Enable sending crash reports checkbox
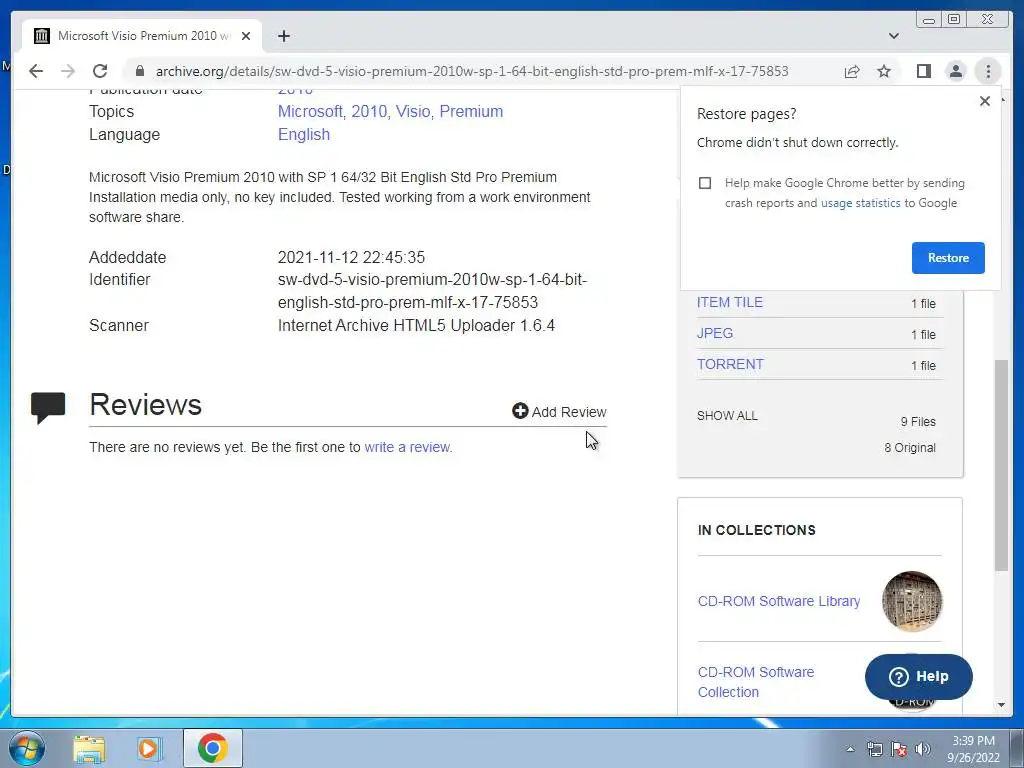The width and height of the screenshot is (1024, 768). point(705,183)
